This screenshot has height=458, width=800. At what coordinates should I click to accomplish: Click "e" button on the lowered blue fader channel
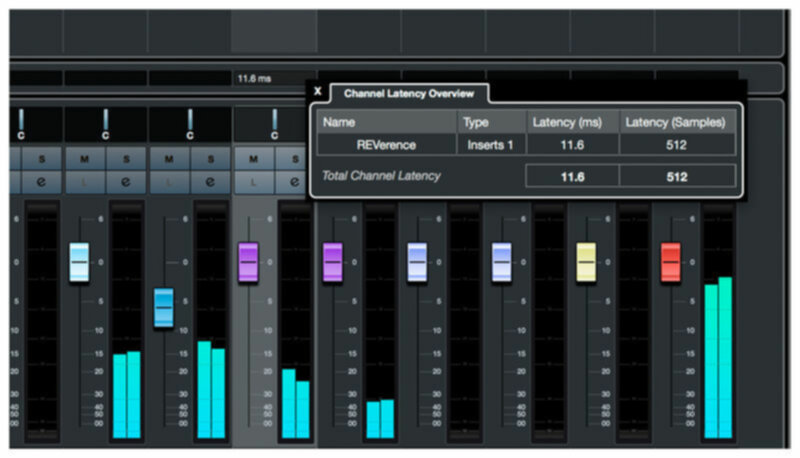pyautogui.click(x=210, y=181)
